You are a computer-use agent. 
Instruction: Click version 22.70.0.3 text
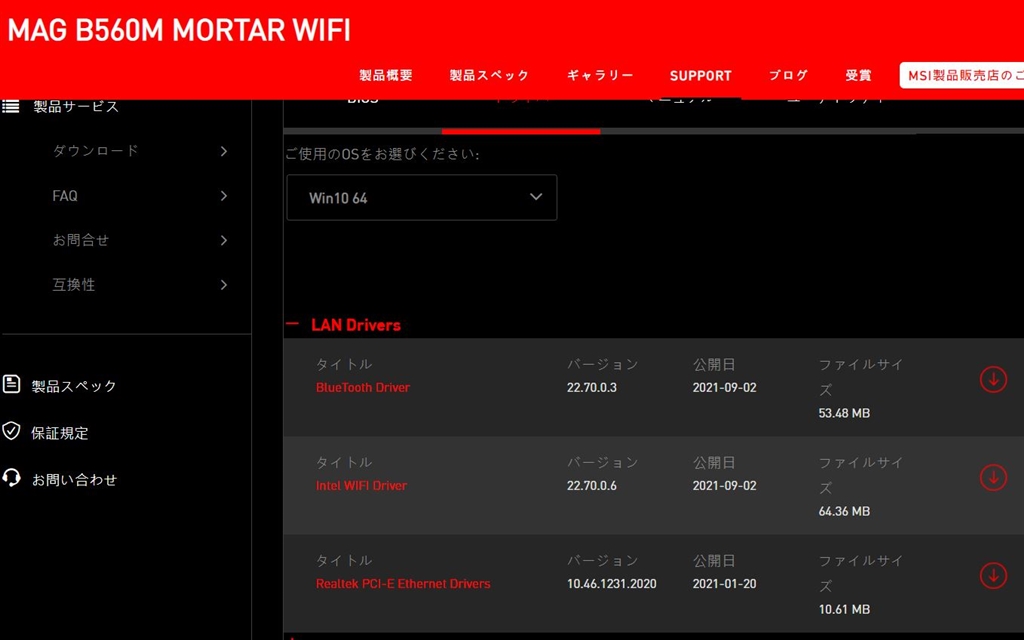tap(592, 387)
